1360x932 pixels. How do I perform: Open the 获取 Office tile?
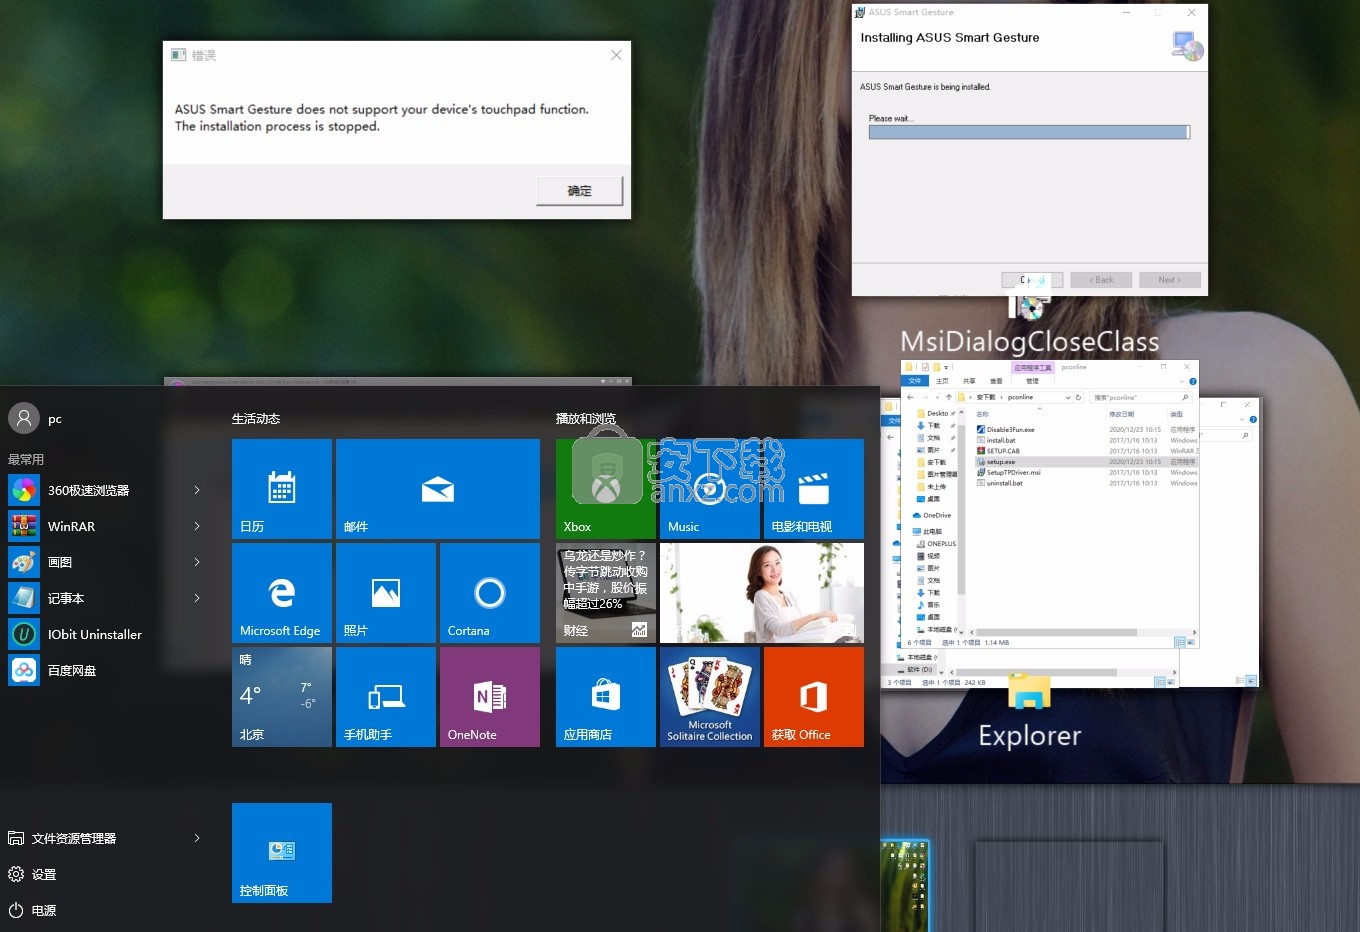click(814, 697)
